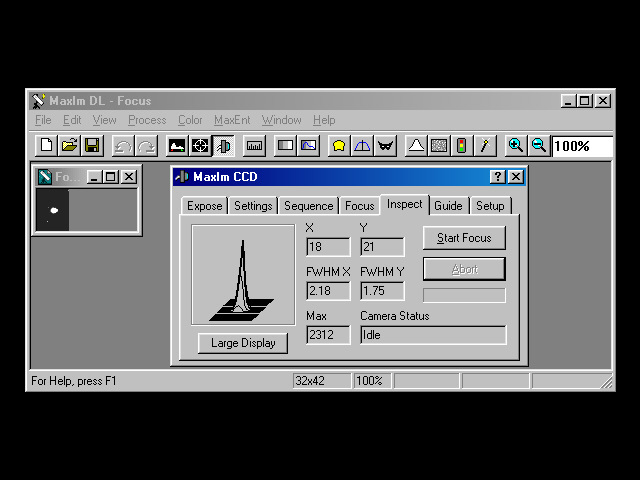This screenshot has width=640, height=480.
Task: Open the Edit menu
Action: click(72, 120)
